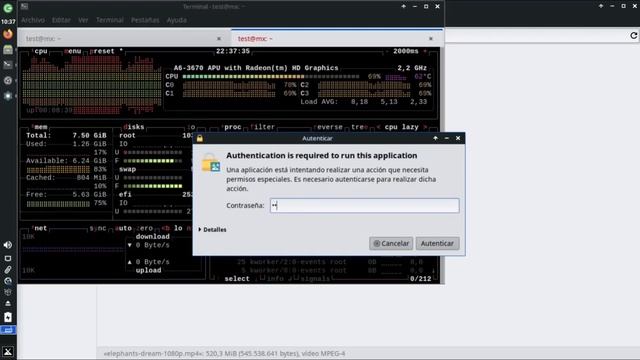
Task: Open the file manager panel launcher
Action: pos(8,49)
